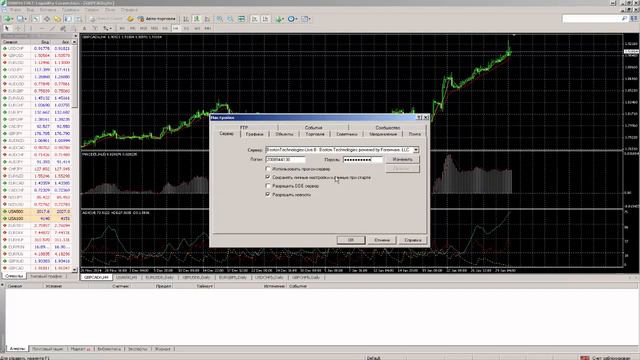Open the USDSGD,H1 chart tab
The width and height of the screenshot is (640, 360).
pyautogui.click(x=127, y=278)
